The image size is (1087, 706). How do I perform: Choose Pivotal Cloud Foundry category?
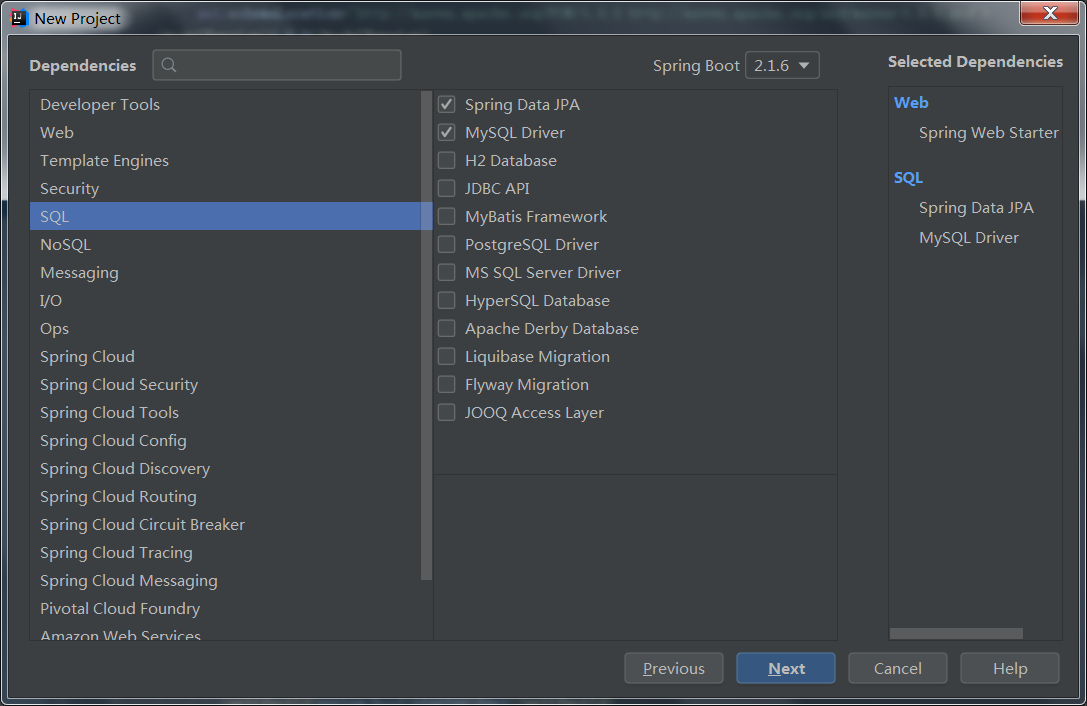tap(225, 609)
